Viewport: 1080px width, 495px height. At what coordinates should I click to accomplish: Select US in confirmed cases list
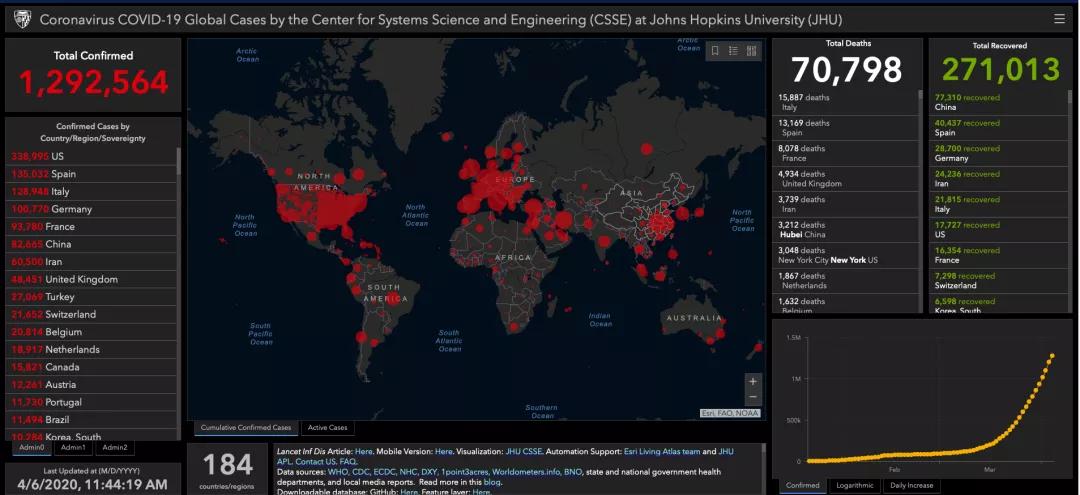pos(90,156)
